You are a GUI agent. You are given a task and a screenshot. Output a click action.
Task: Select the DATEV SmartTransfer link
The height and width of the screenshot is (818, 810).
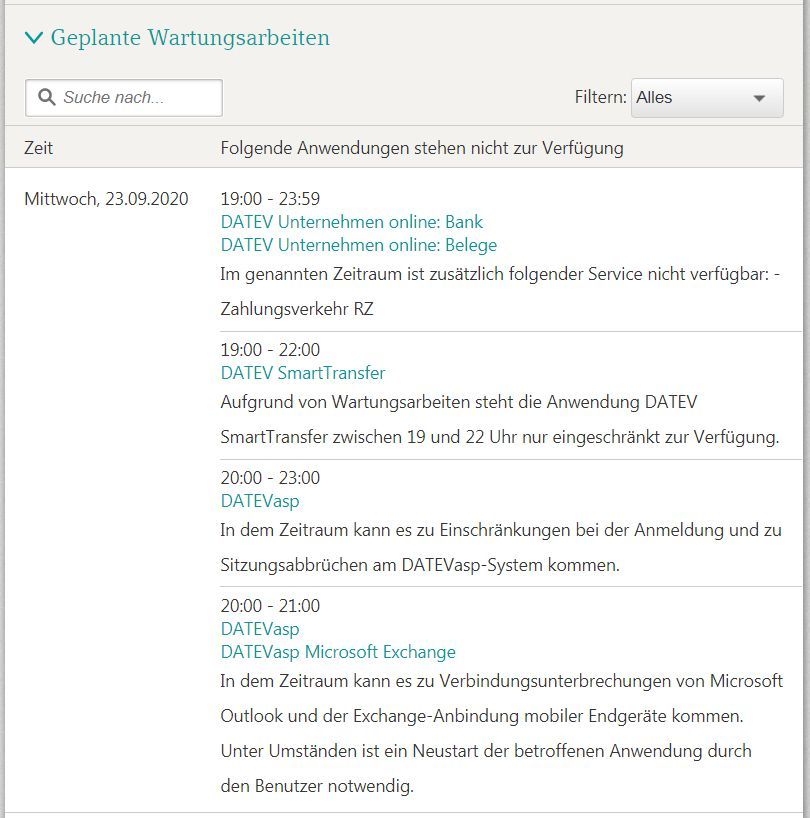(x=302, y=372)
